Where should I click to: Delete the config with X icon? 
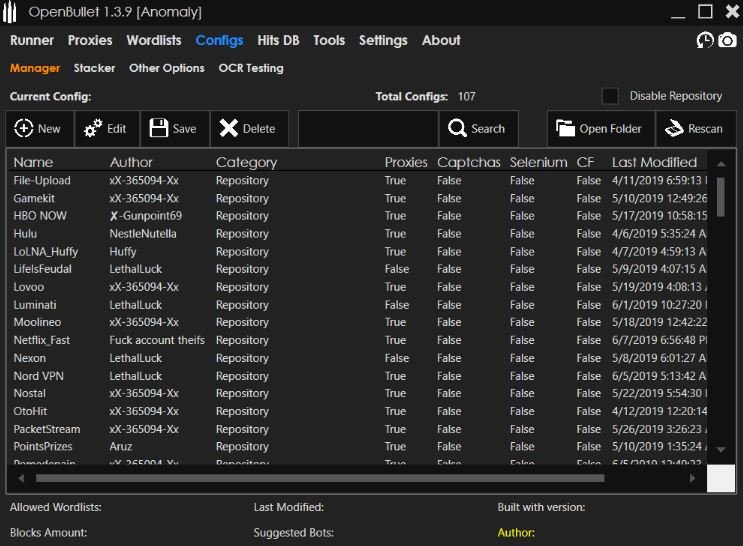(228, 128)
